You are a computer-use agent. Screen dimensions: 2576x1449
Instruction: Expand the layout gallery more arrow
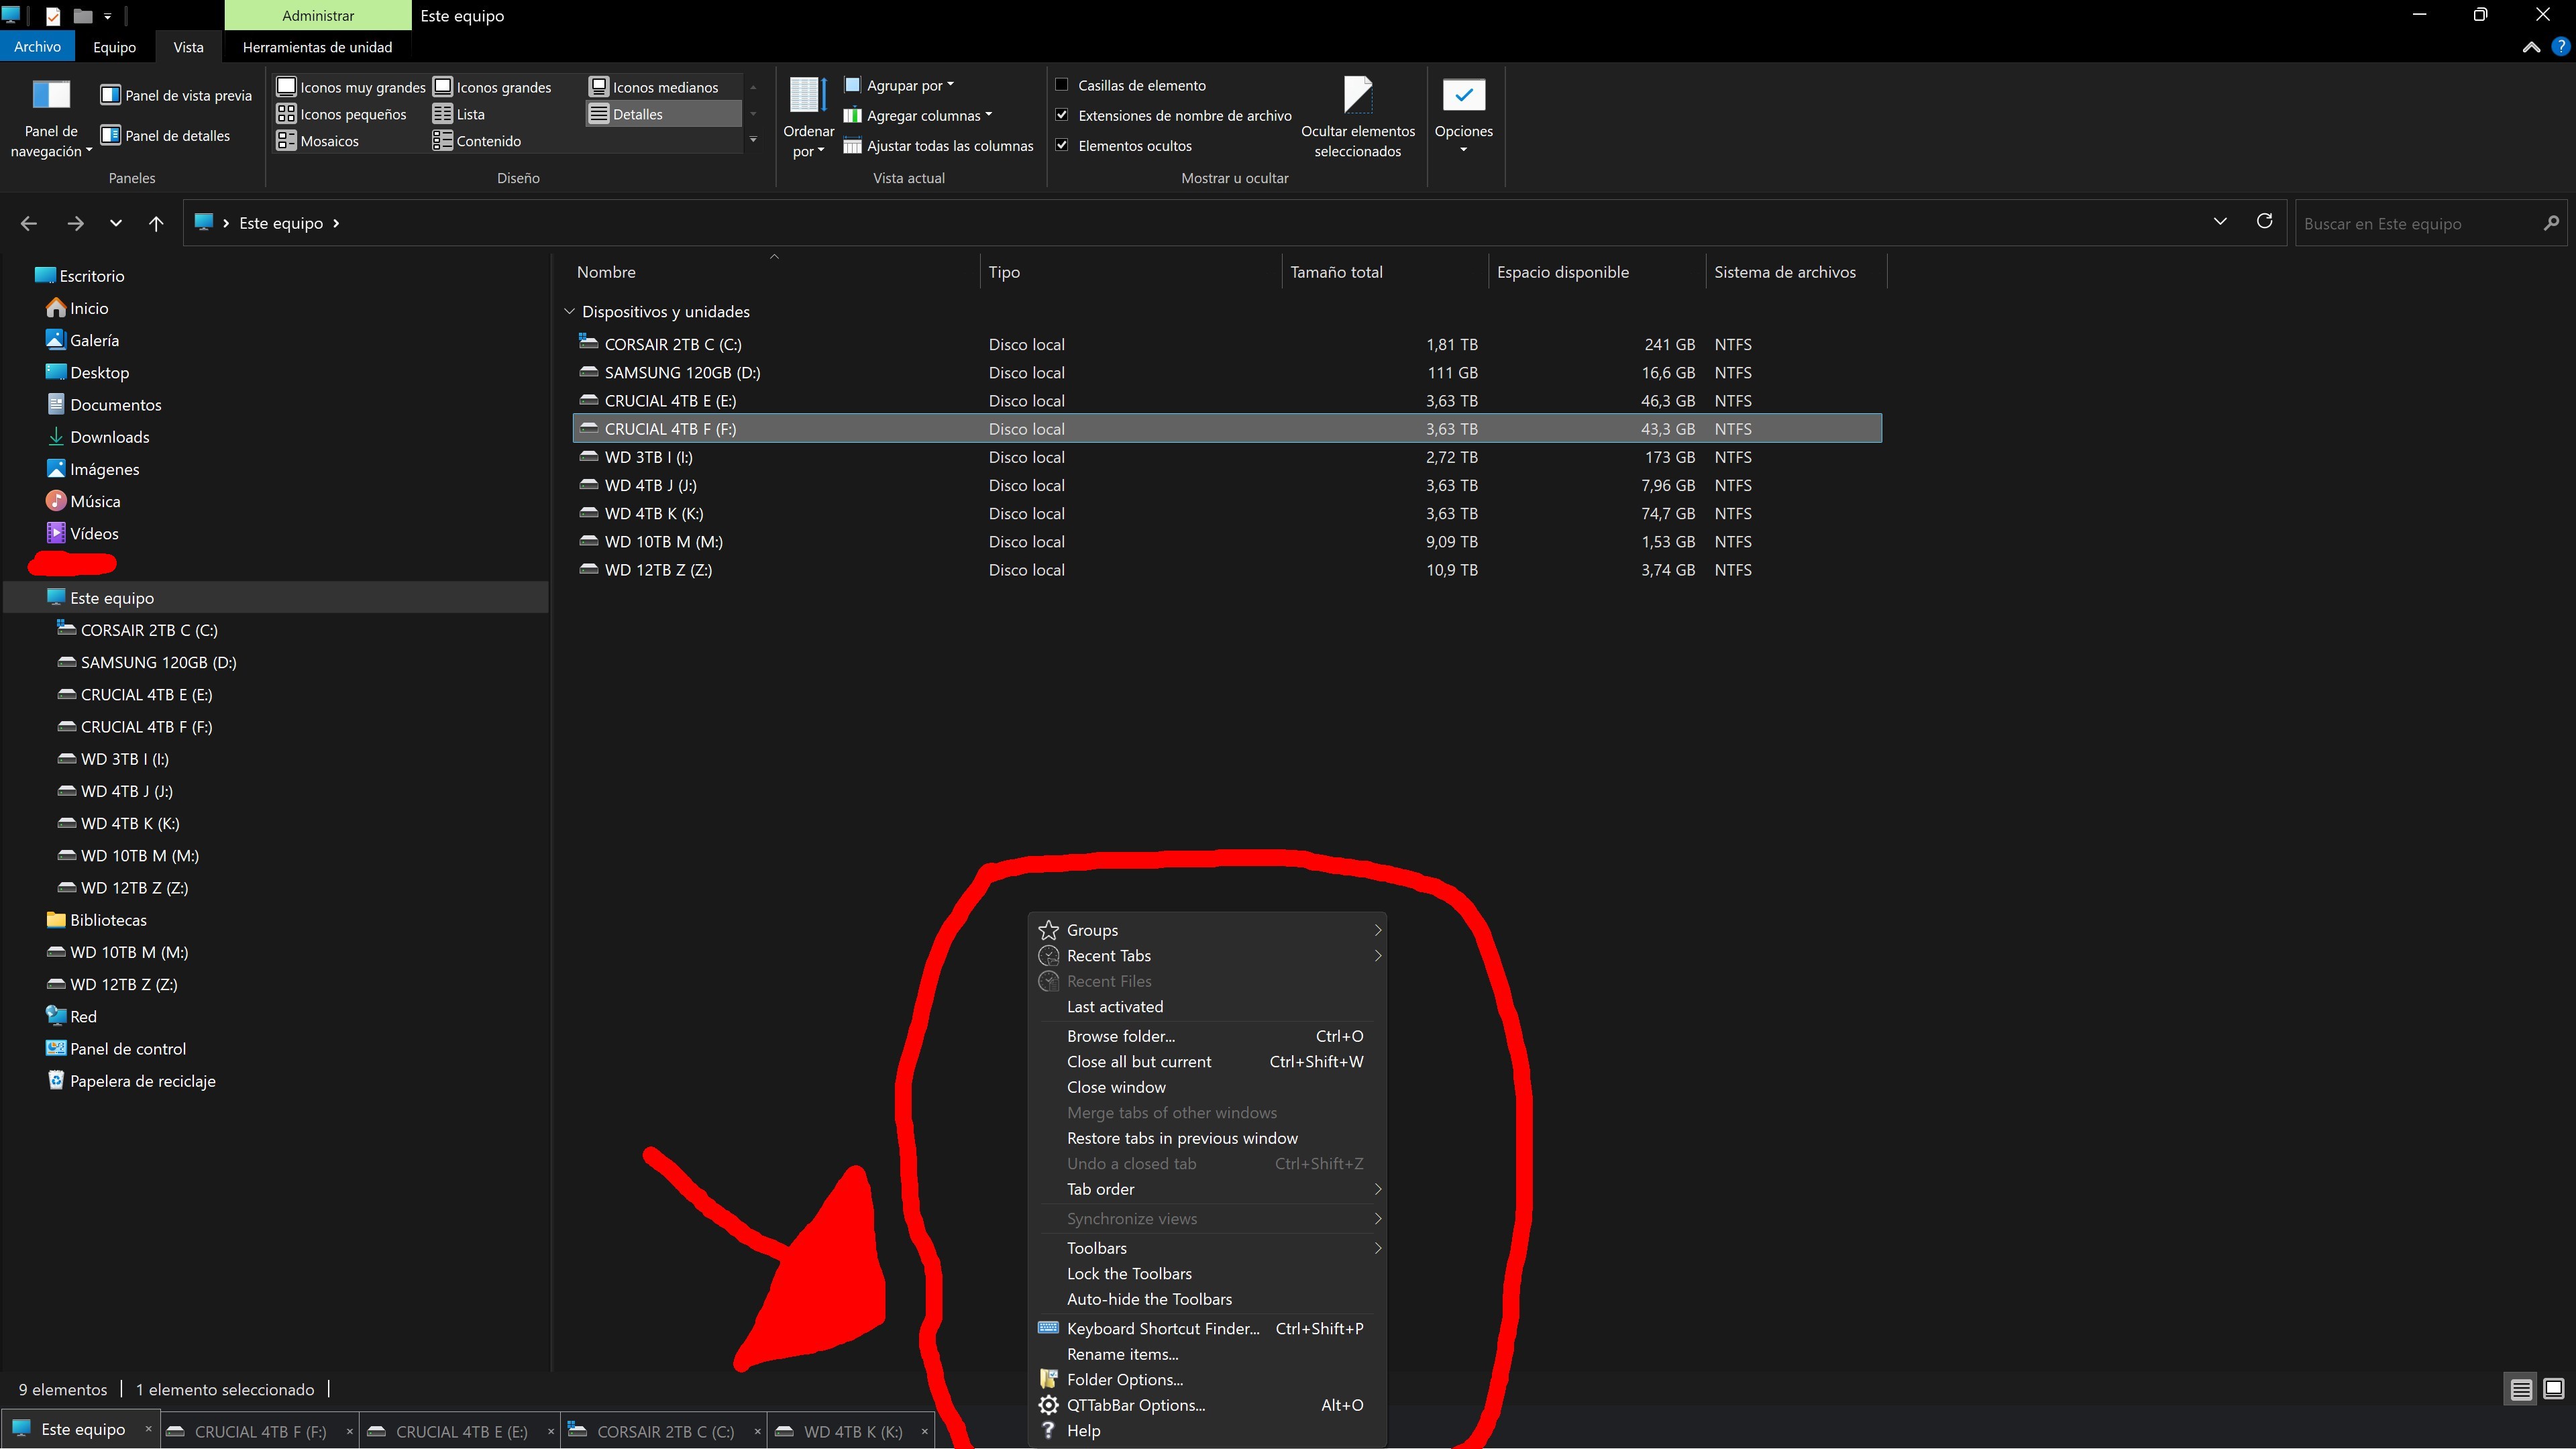(753, 140)
